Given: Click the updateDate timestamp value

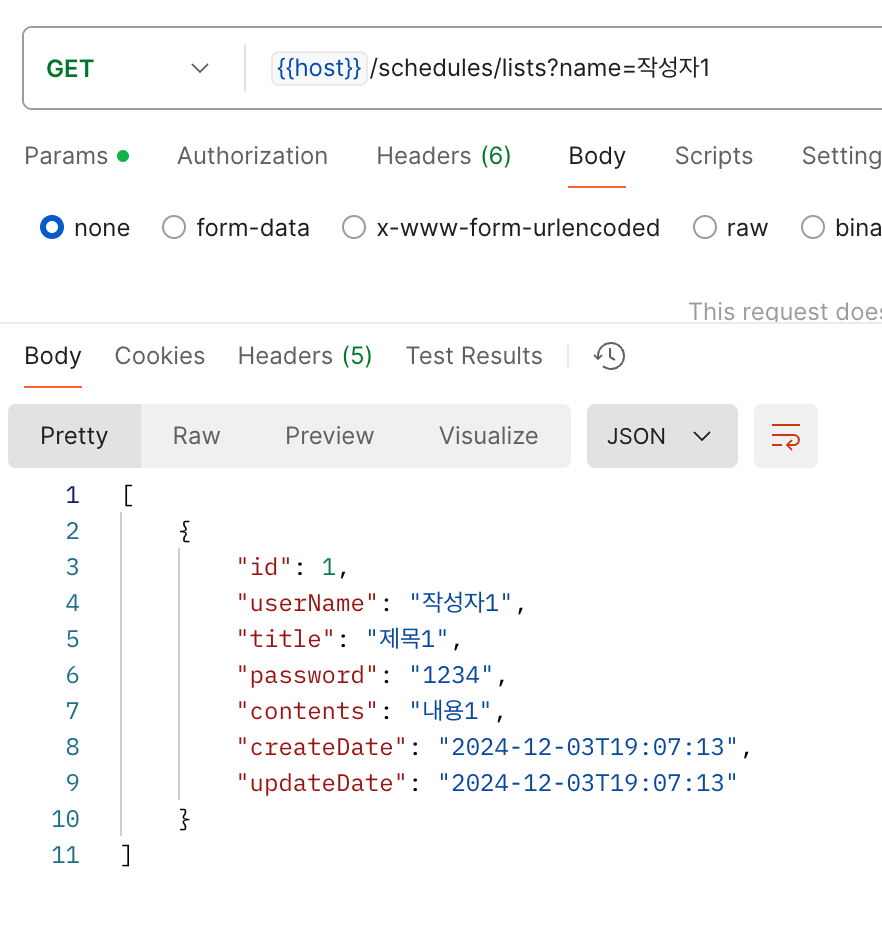Looking at the screenshot, I should click(588, 783).
